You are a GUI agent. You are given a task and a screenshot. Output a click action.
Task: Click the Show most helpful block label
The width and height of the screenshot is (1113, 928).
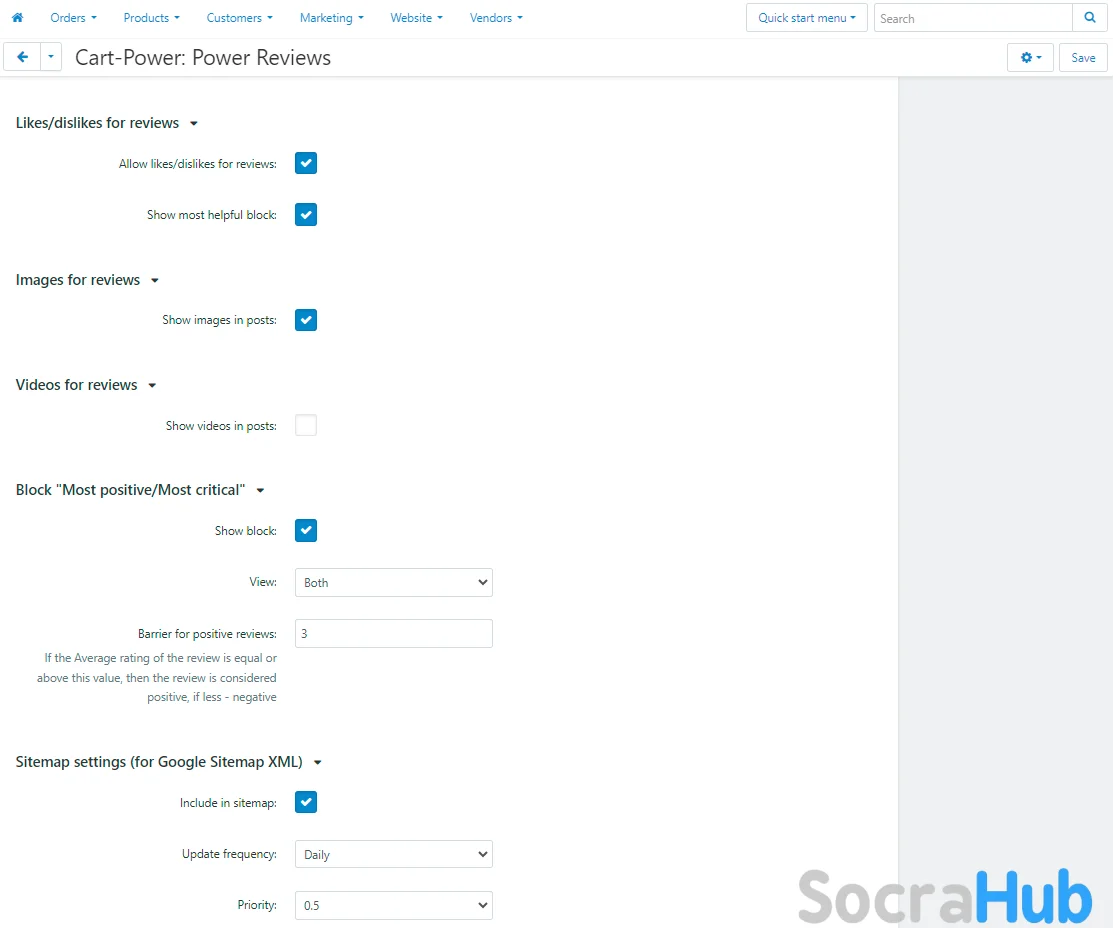point(212,215)
